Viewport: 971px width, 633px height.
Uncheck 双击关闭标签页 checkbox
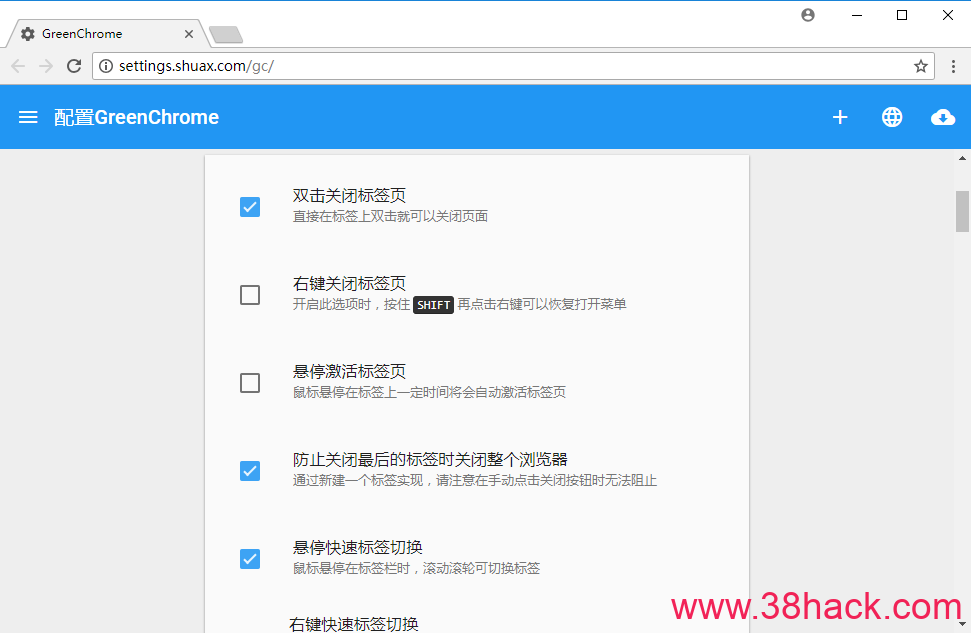[250, 207]
